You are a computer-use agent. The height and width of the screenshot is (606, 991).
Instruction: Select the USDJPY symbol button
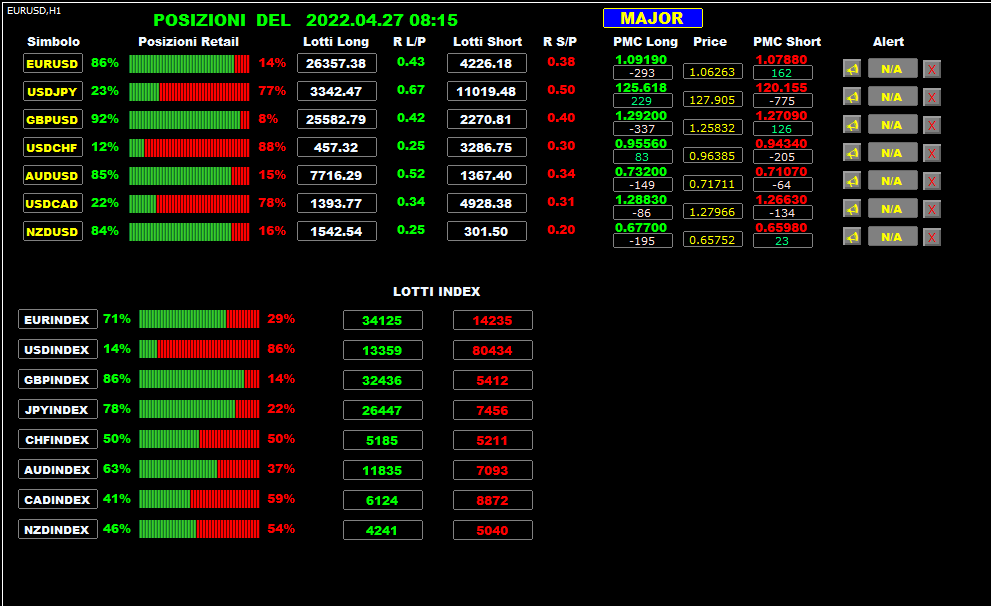click(x=52, y=92)
